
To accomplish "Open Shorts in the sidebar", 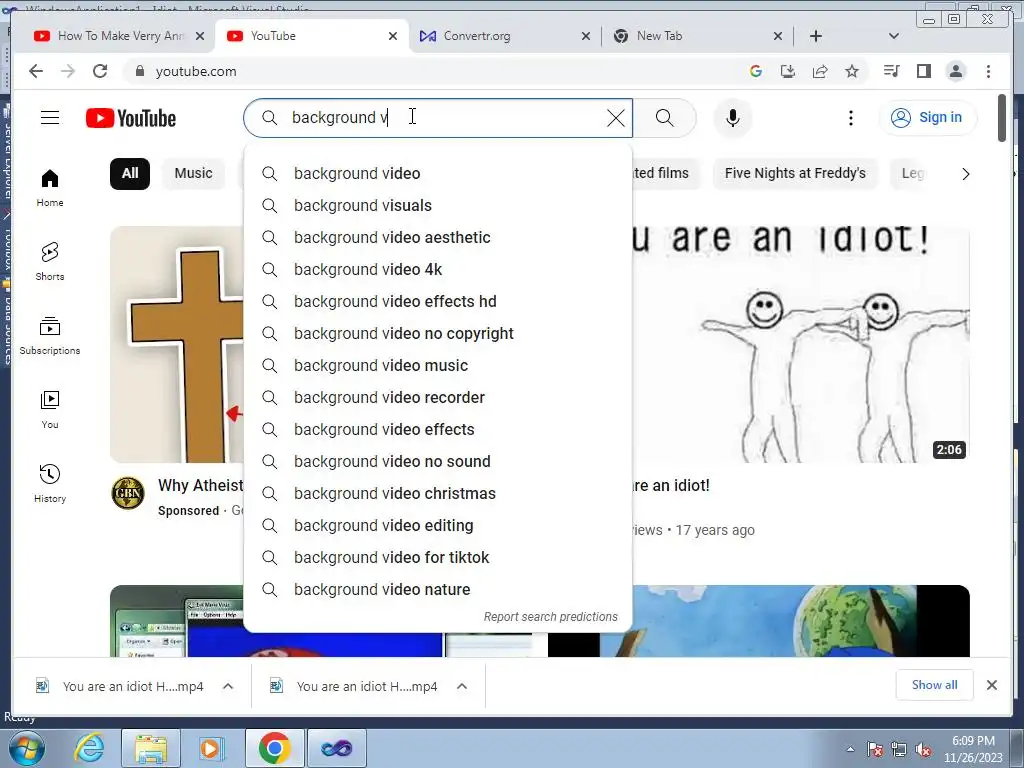I will pyautogui.click(x=50, y=261).
